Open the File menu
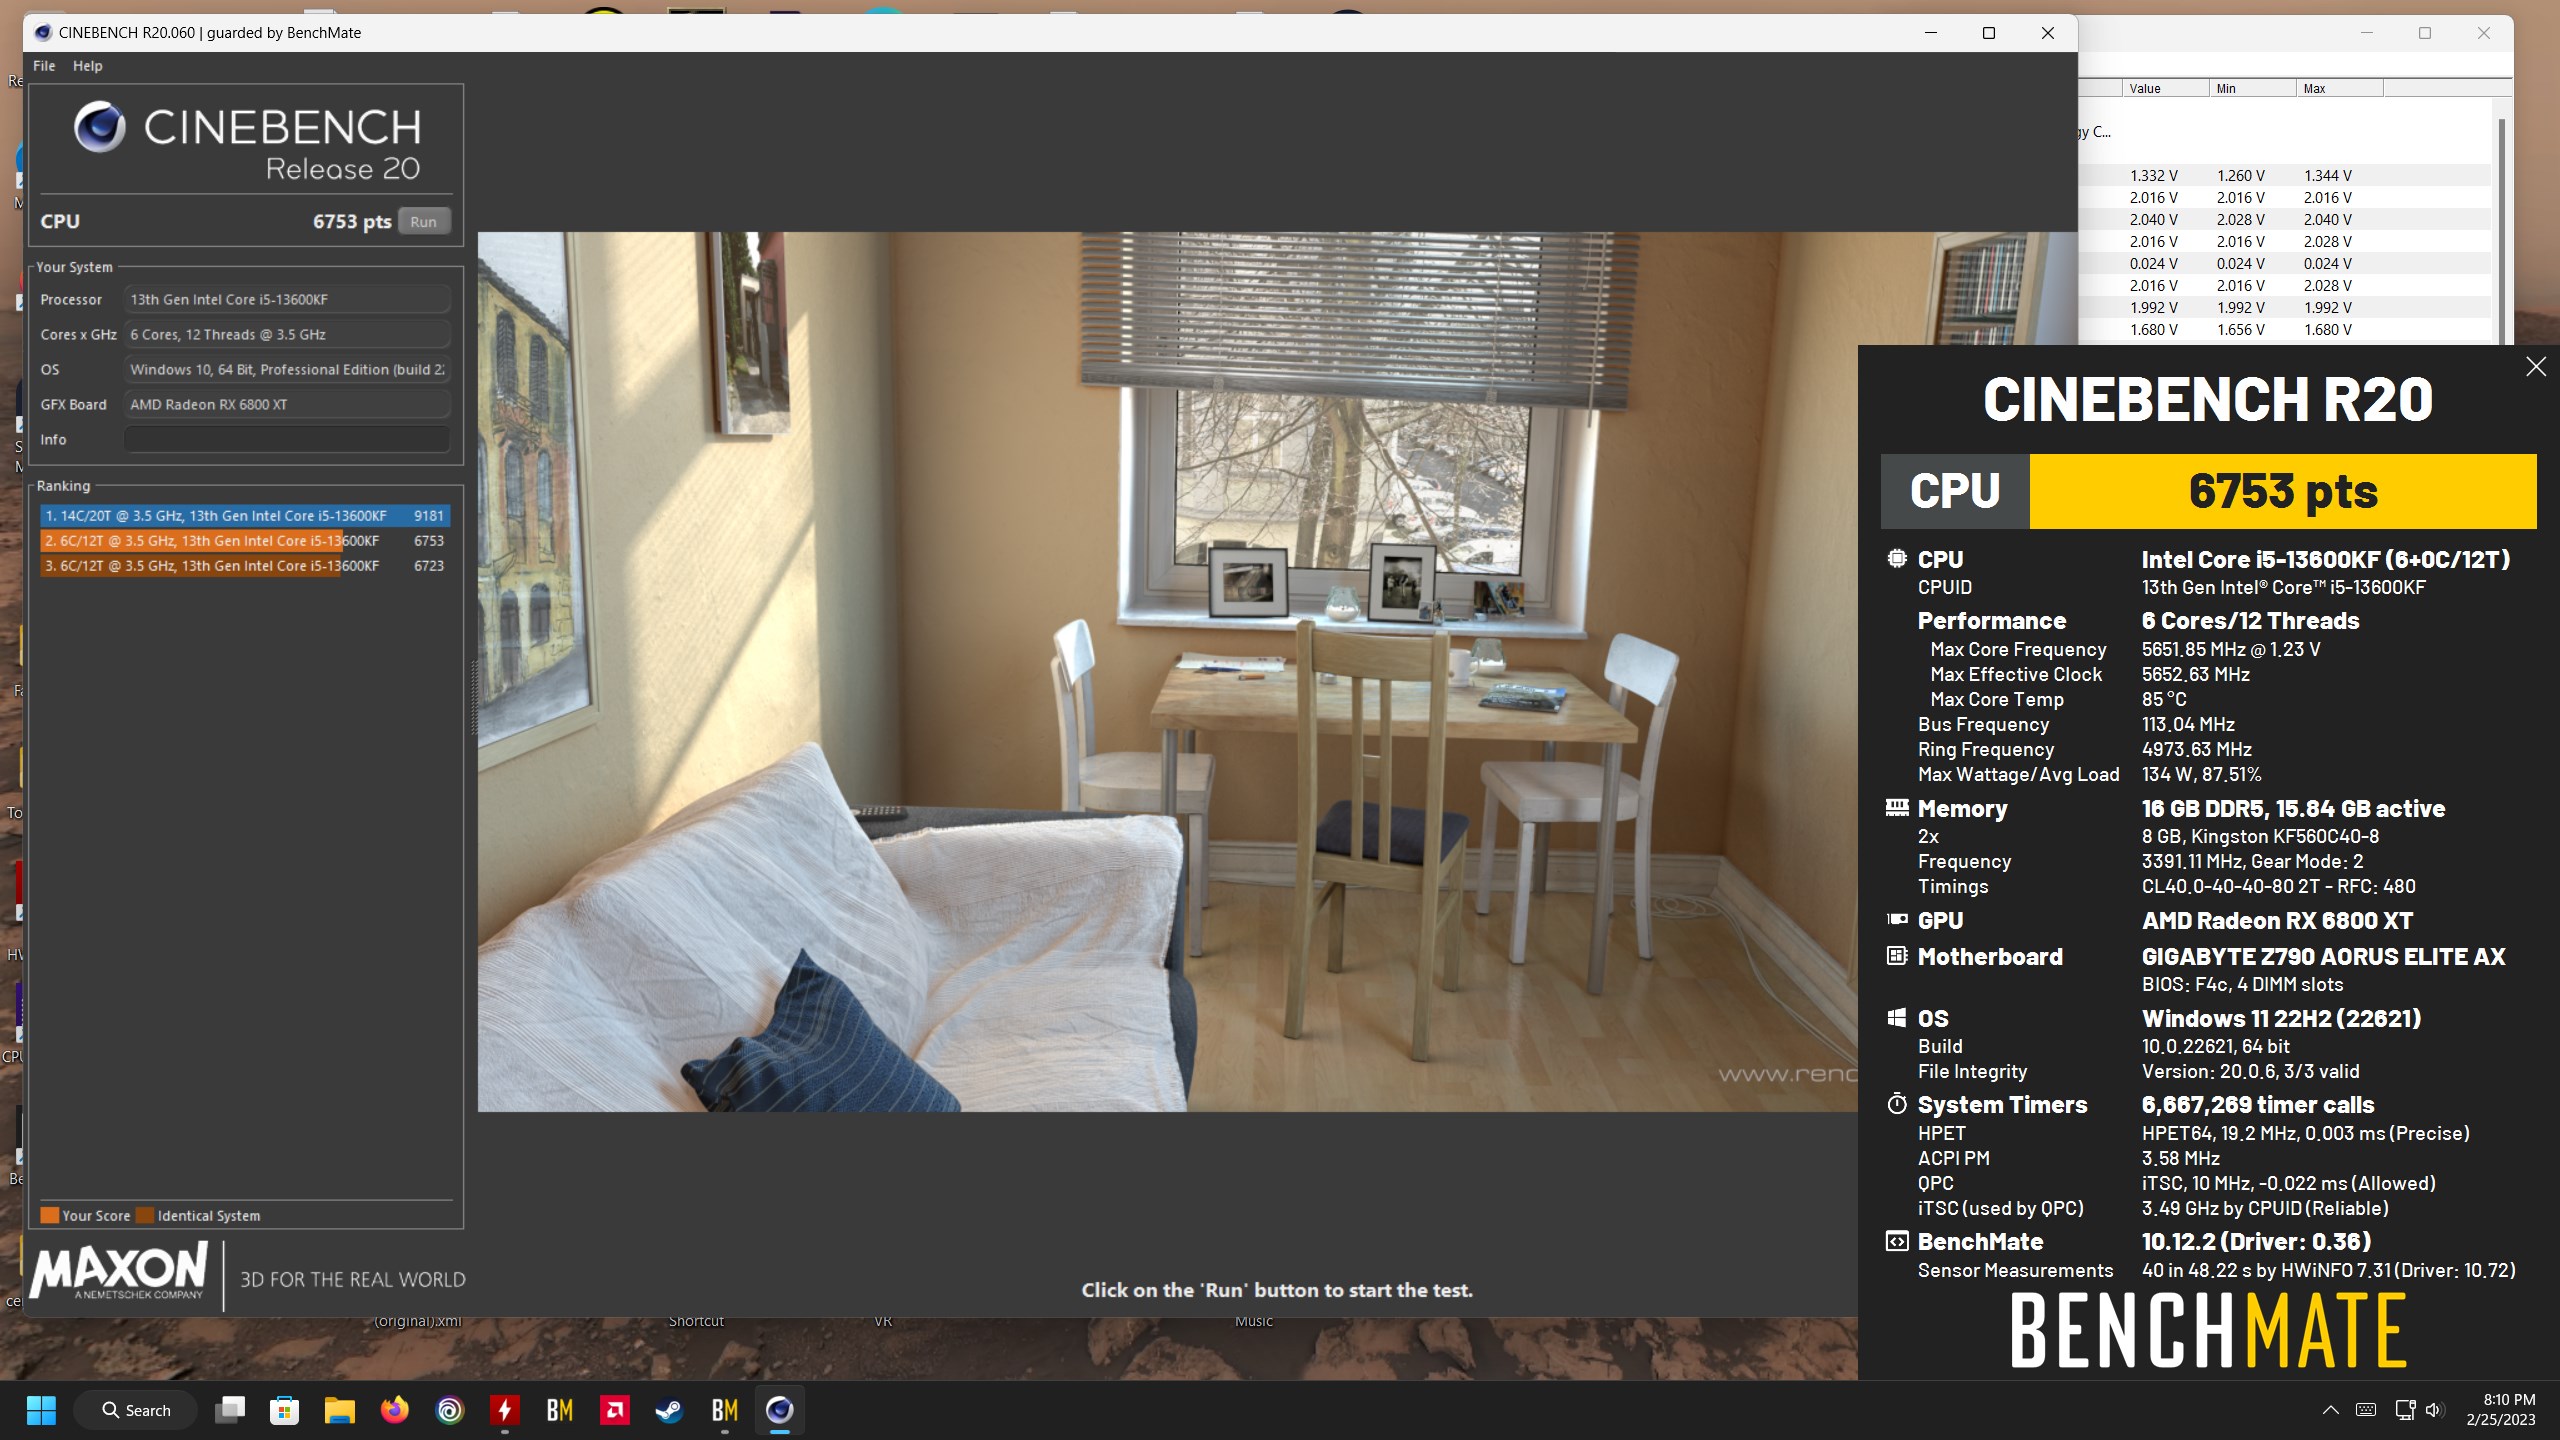Screen dimensions: 2560x1440 44,66
